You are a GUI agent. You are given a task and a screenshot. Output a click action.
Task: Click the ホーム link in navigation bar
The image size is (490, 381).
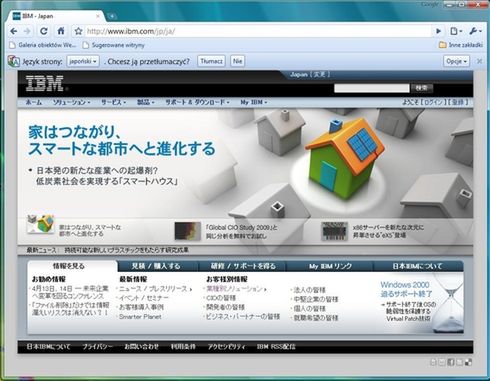[x=34, y=102]
